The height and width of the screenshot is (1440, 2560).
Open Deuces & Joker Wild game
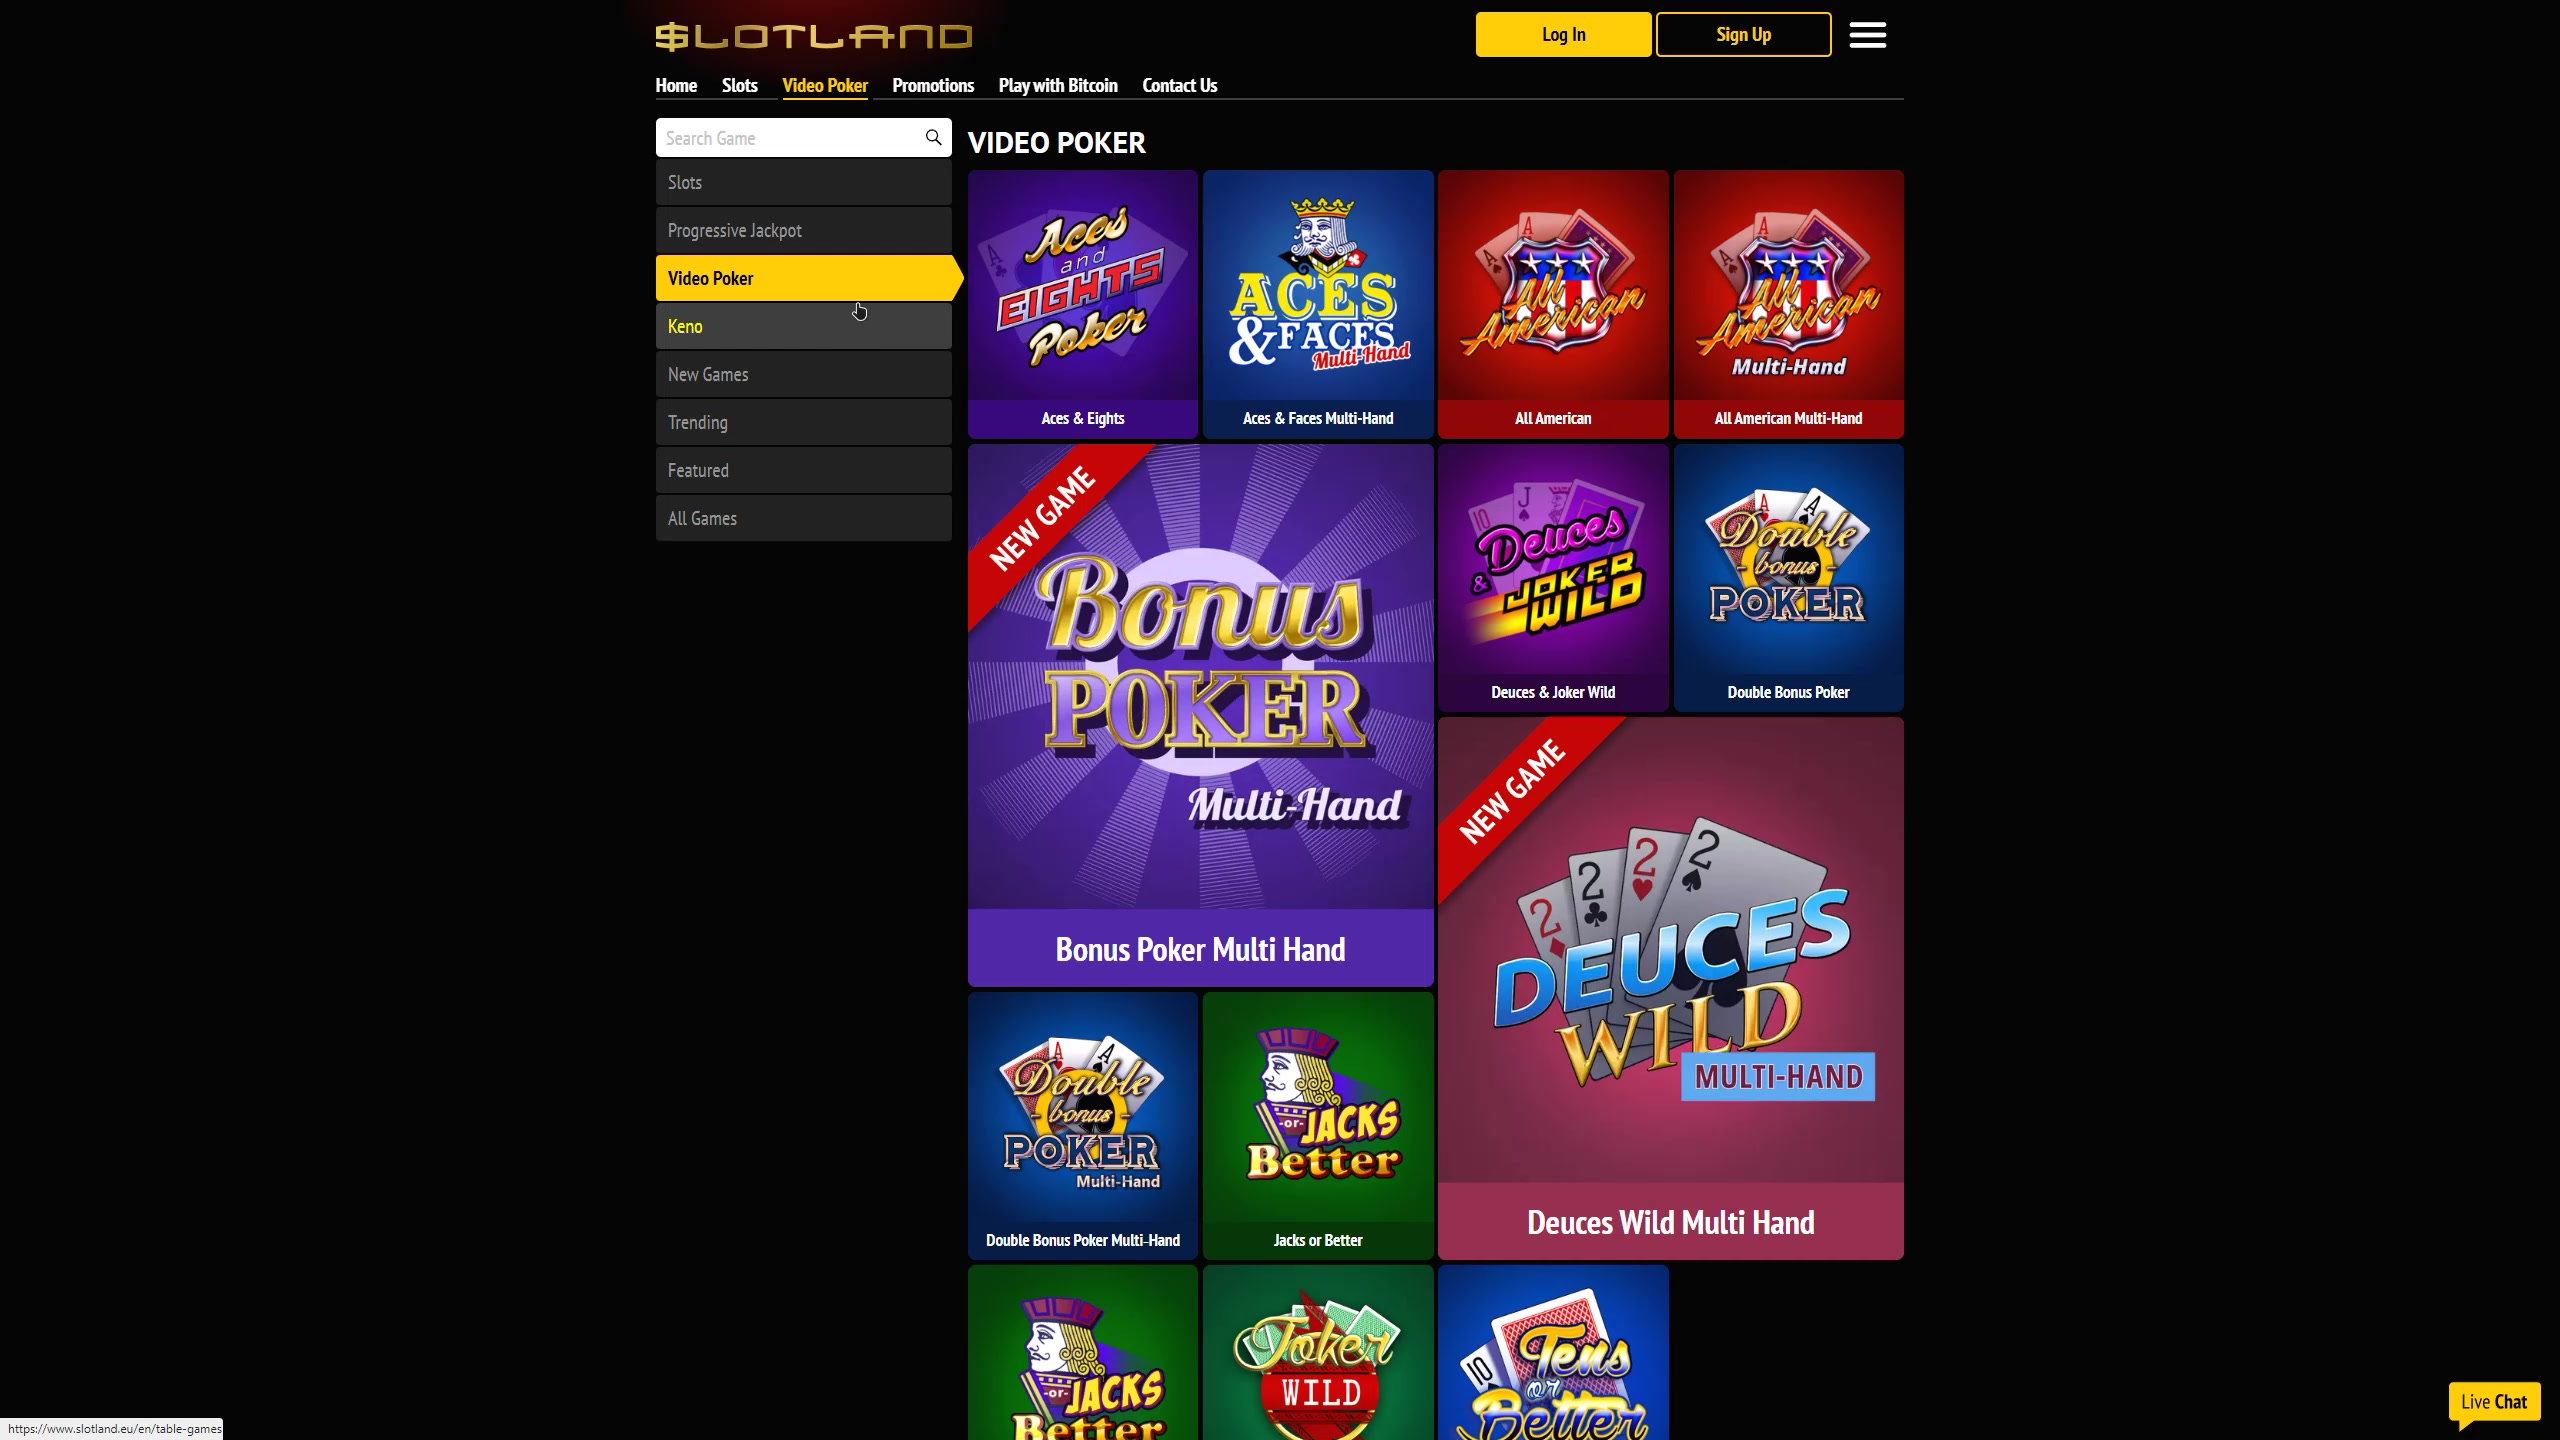click(1553, 578)
